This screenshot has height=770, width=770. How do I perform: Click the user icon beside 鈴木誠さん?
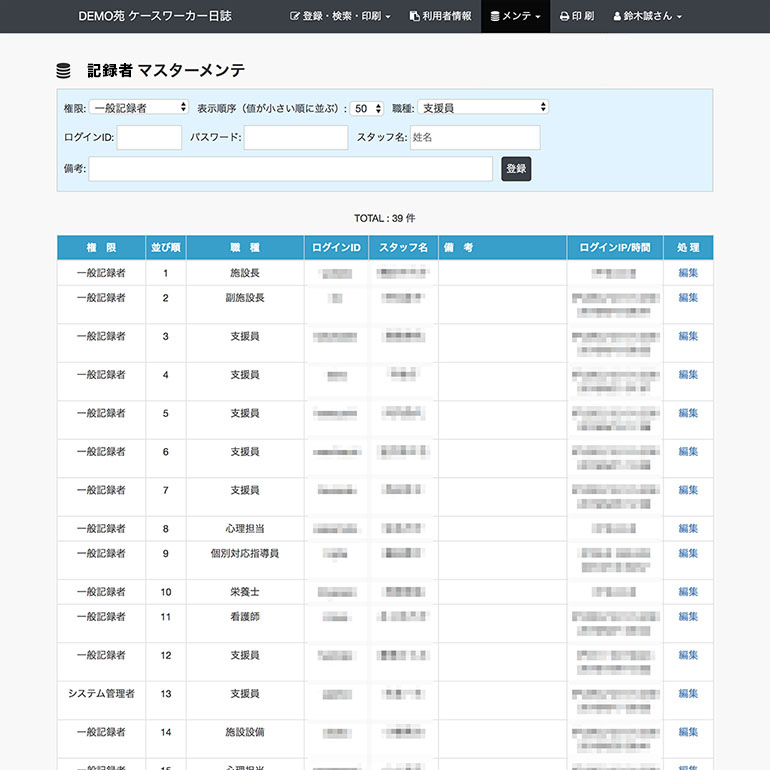(x=617, y=16)
